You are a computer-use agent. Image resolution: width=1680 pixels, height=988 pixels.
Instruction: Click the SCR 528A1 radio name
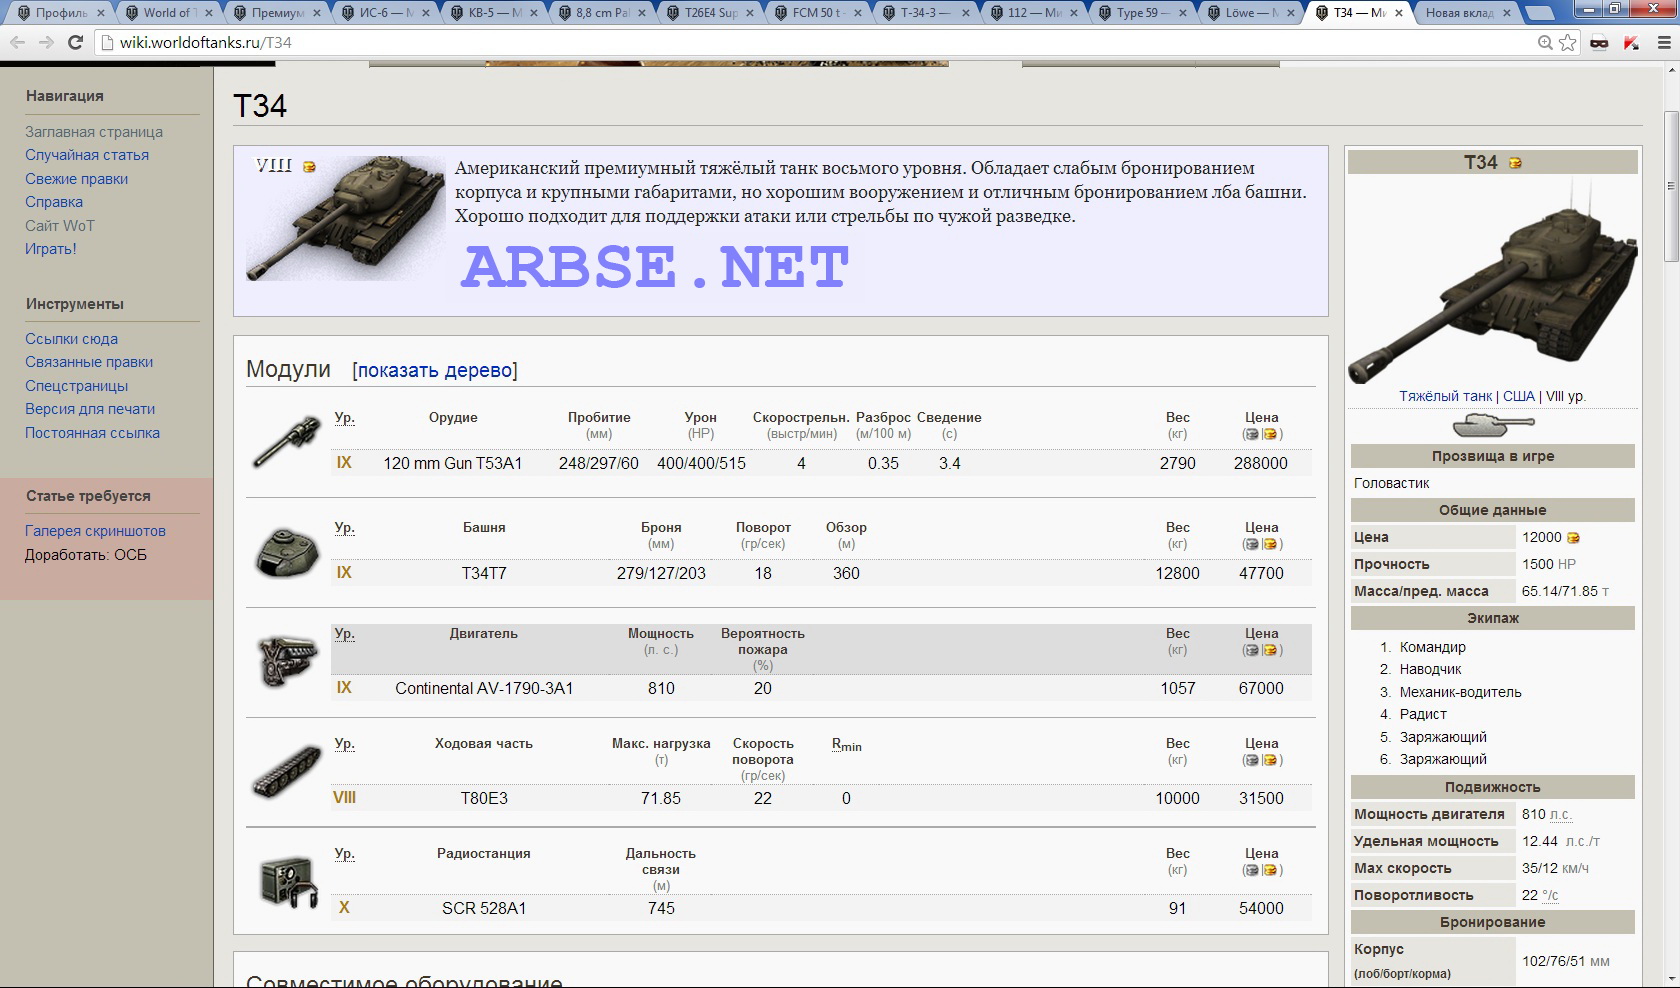coord(484,908)
